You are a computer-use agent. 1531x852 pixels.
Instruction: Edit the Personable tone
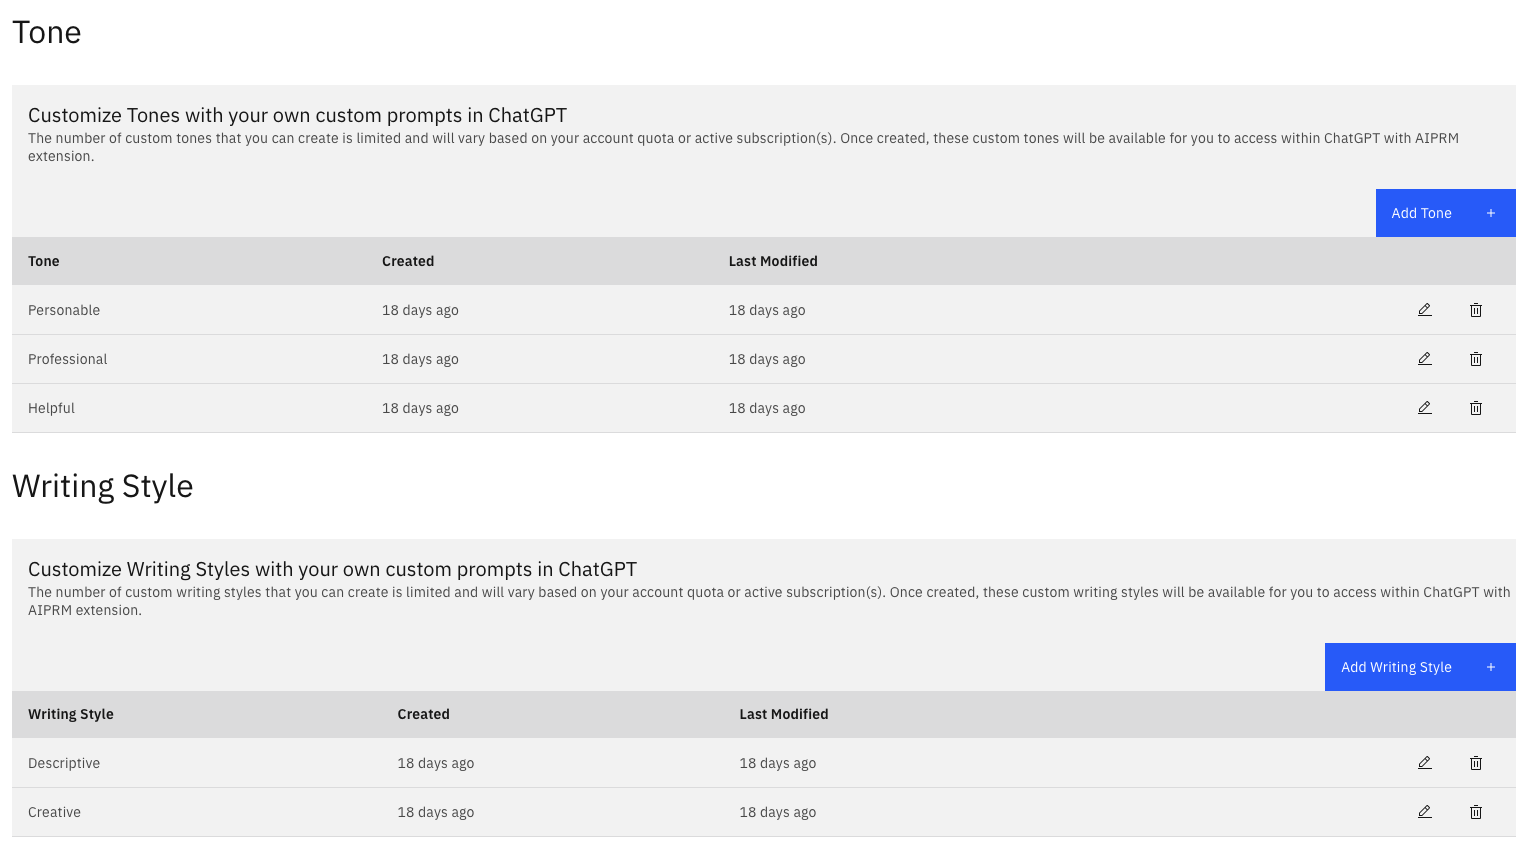1424,310
